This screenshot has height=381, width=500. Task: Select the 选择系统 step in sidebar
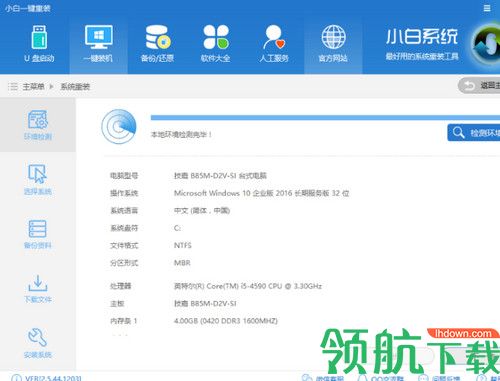click(x=38, y=179)
